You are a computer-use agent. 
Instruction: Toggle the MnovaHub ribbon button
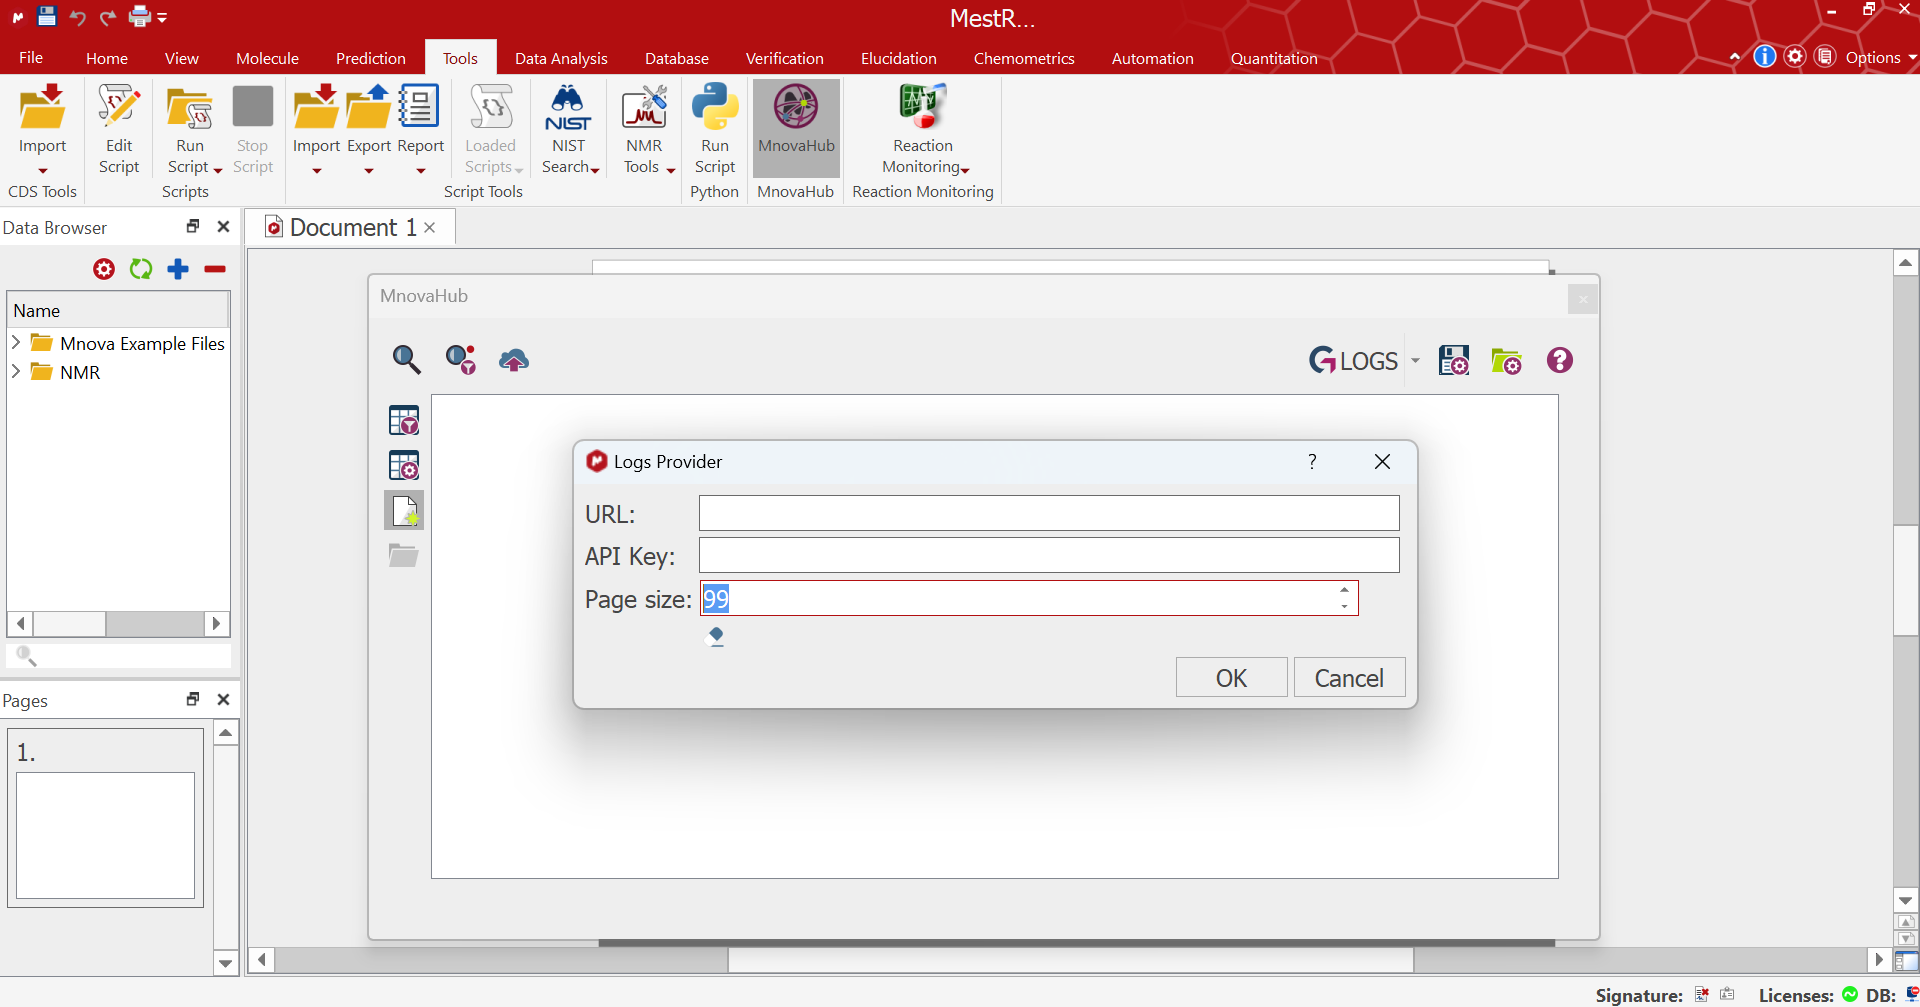(x=796, y=127)
